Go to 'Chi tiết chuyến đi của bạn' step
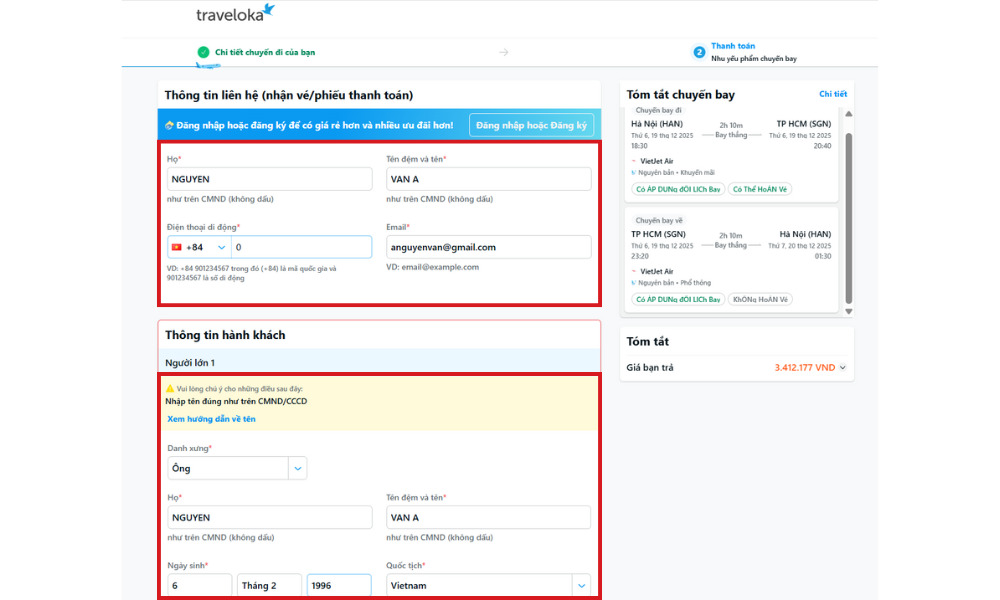This screenshot has width=1000, height=600. pyautogui.click(x=265, y=52)
